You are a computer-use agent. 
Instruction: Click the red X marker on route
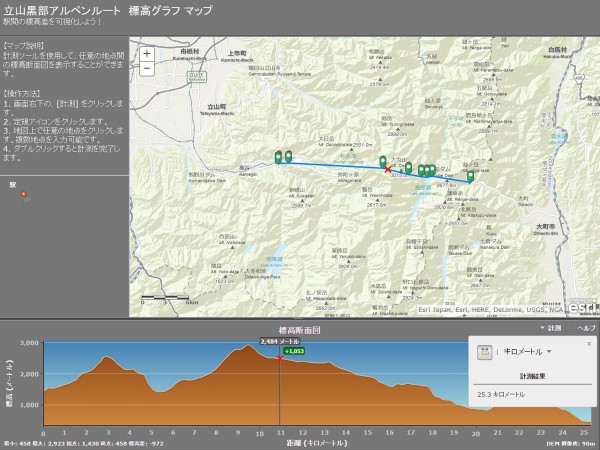coord(388,169)
